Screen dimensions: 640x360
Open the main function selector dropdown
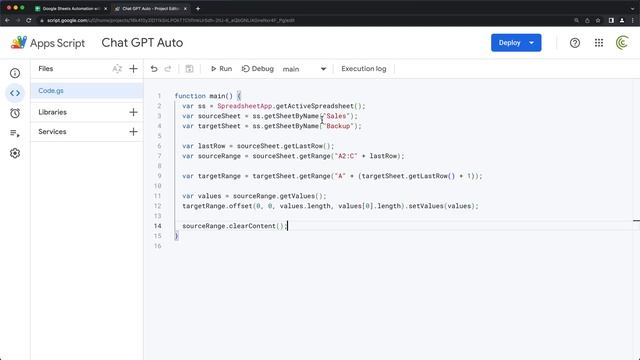304,69
